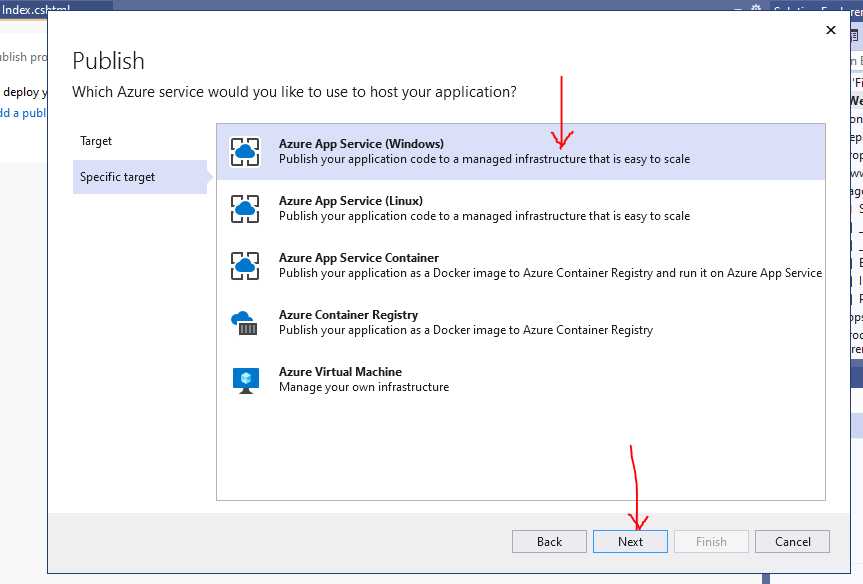The image size is (863, 584).
Task: Close the Publish dialog with the X
Action: [830, 31]
